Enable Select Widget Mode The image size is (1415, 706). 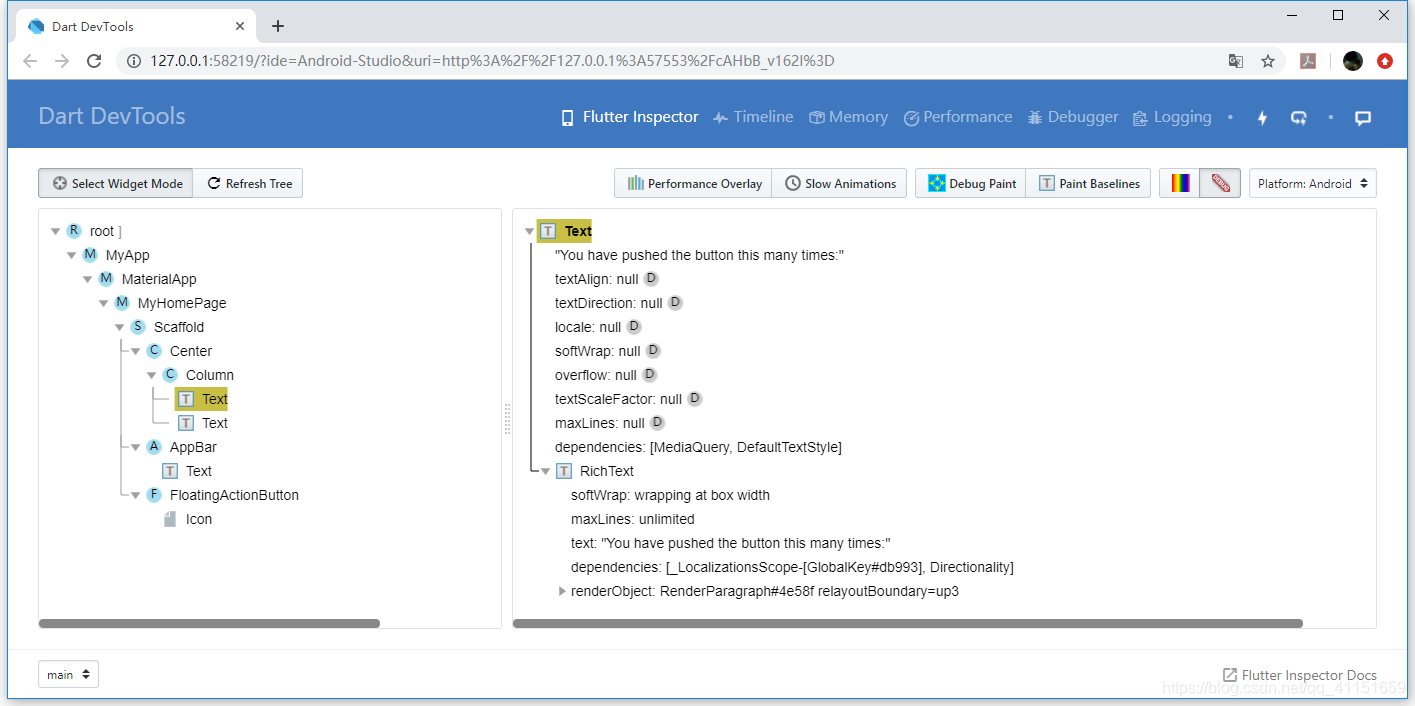(115, 183)
